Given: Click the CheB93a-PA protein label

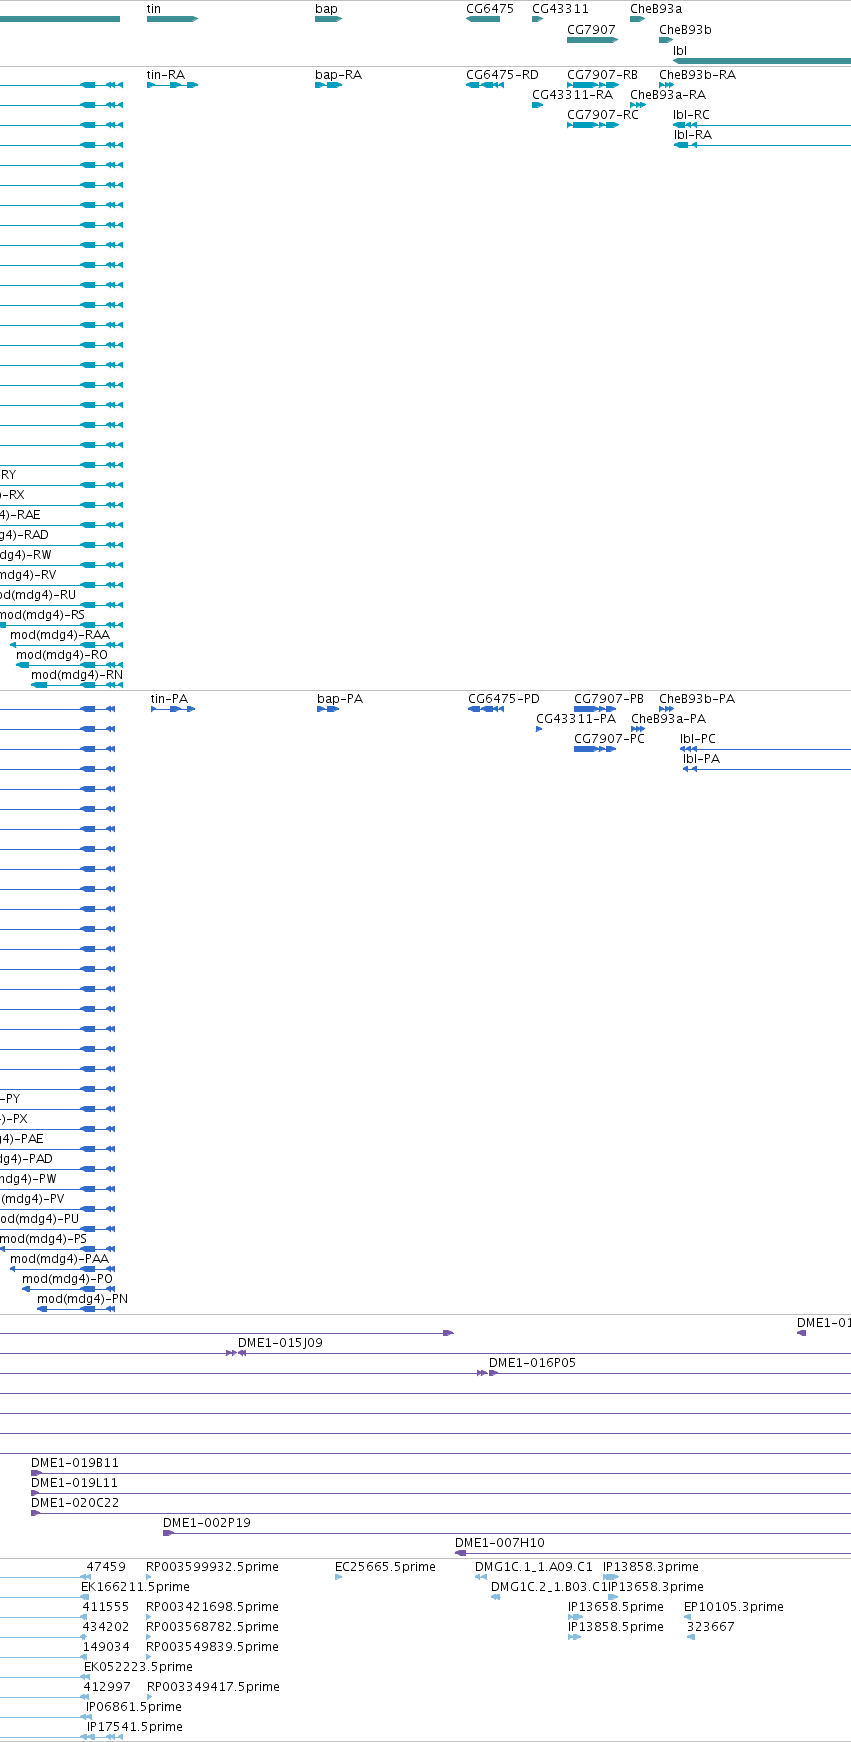Looking at the screenshot, I should click(668, 719).
